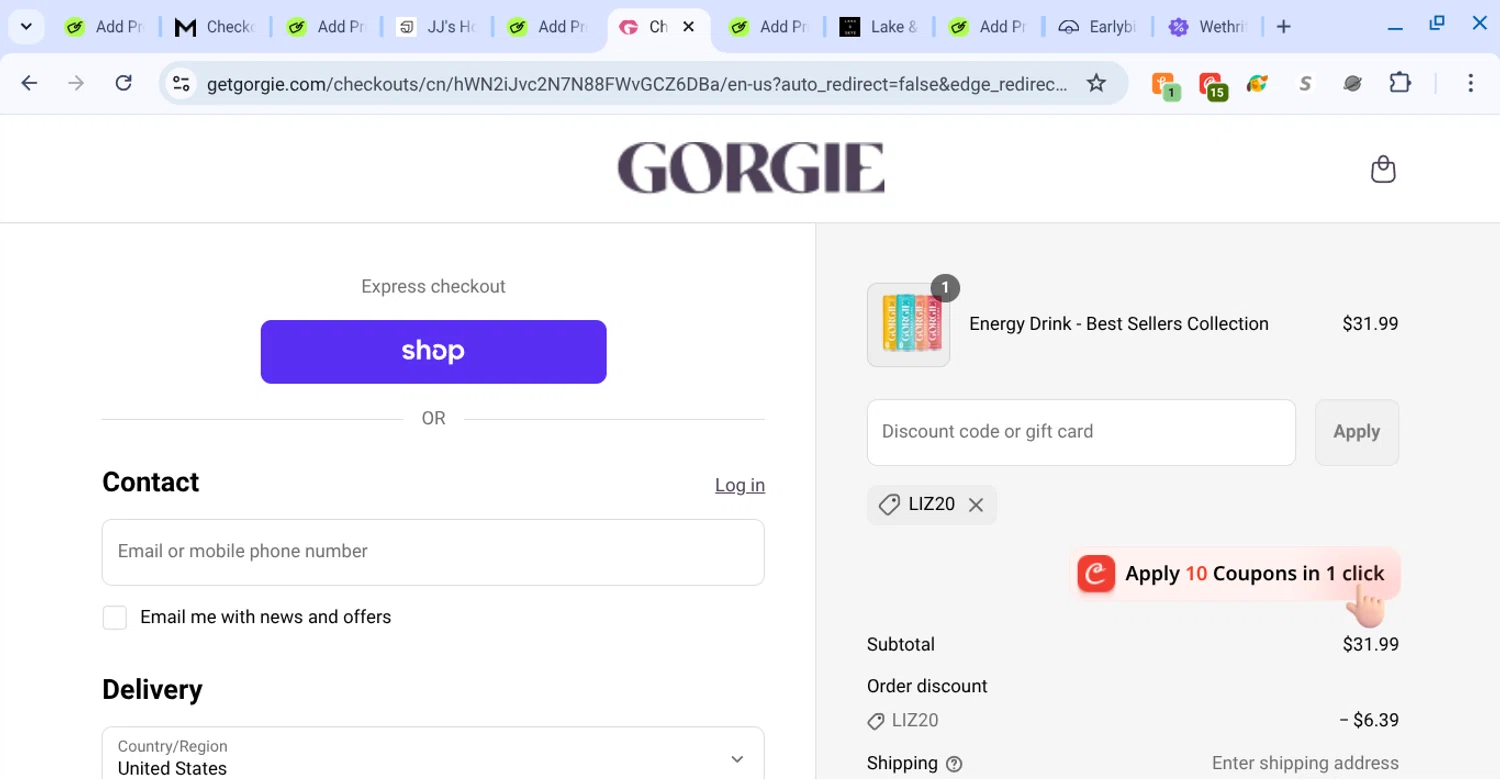Open the planet-shaped extension icon
The image size is (1500, 780).
(1353, 84)
